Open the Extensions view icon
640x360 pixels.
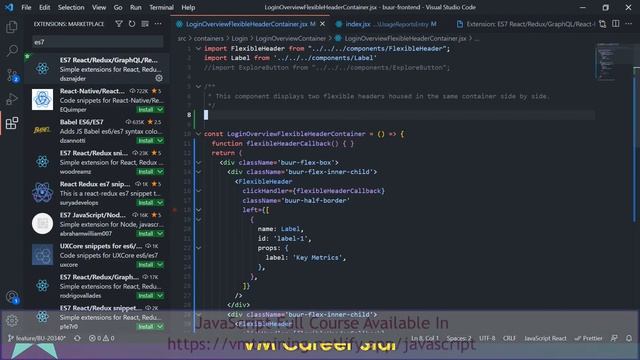click(12, 123)
